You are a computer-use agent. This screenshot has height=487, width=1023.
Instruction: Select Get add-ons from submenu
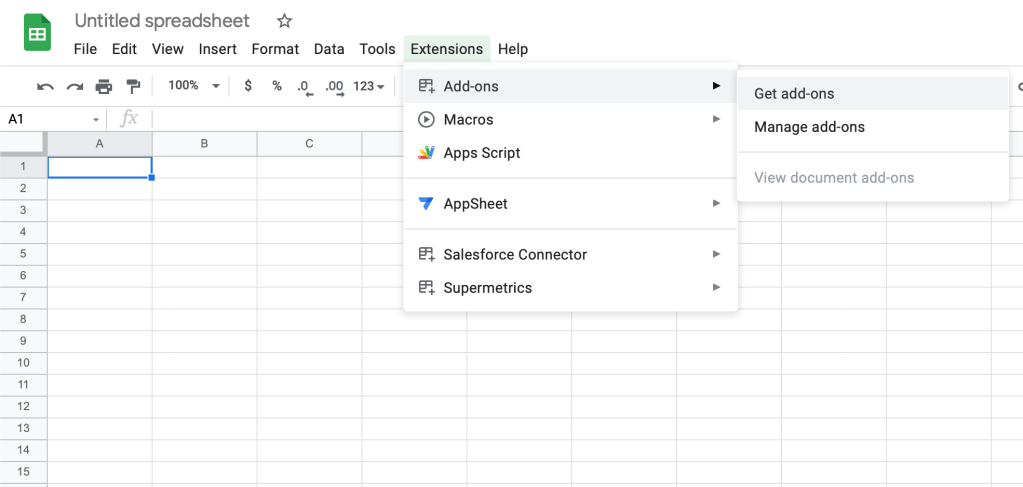coord(794,94)
